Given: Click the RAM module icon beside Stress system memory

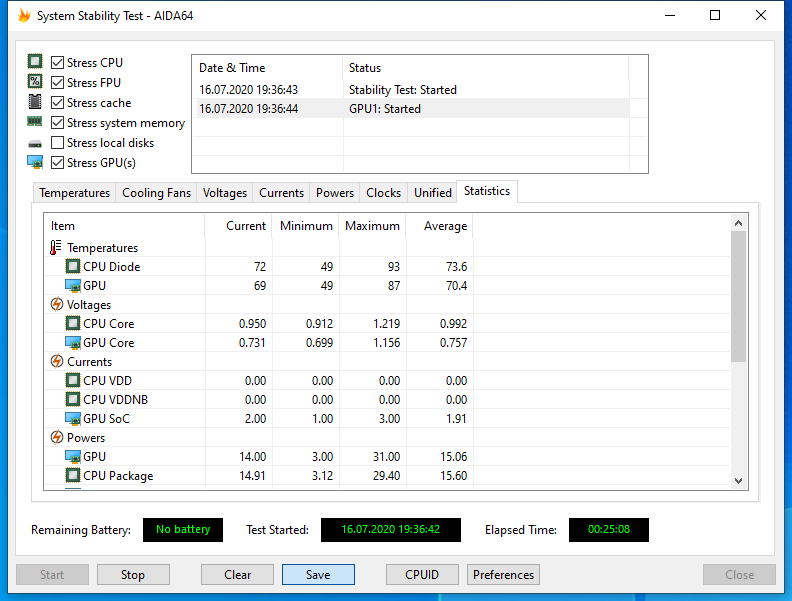Looking at the screenshot, I should tap(35, 121).
